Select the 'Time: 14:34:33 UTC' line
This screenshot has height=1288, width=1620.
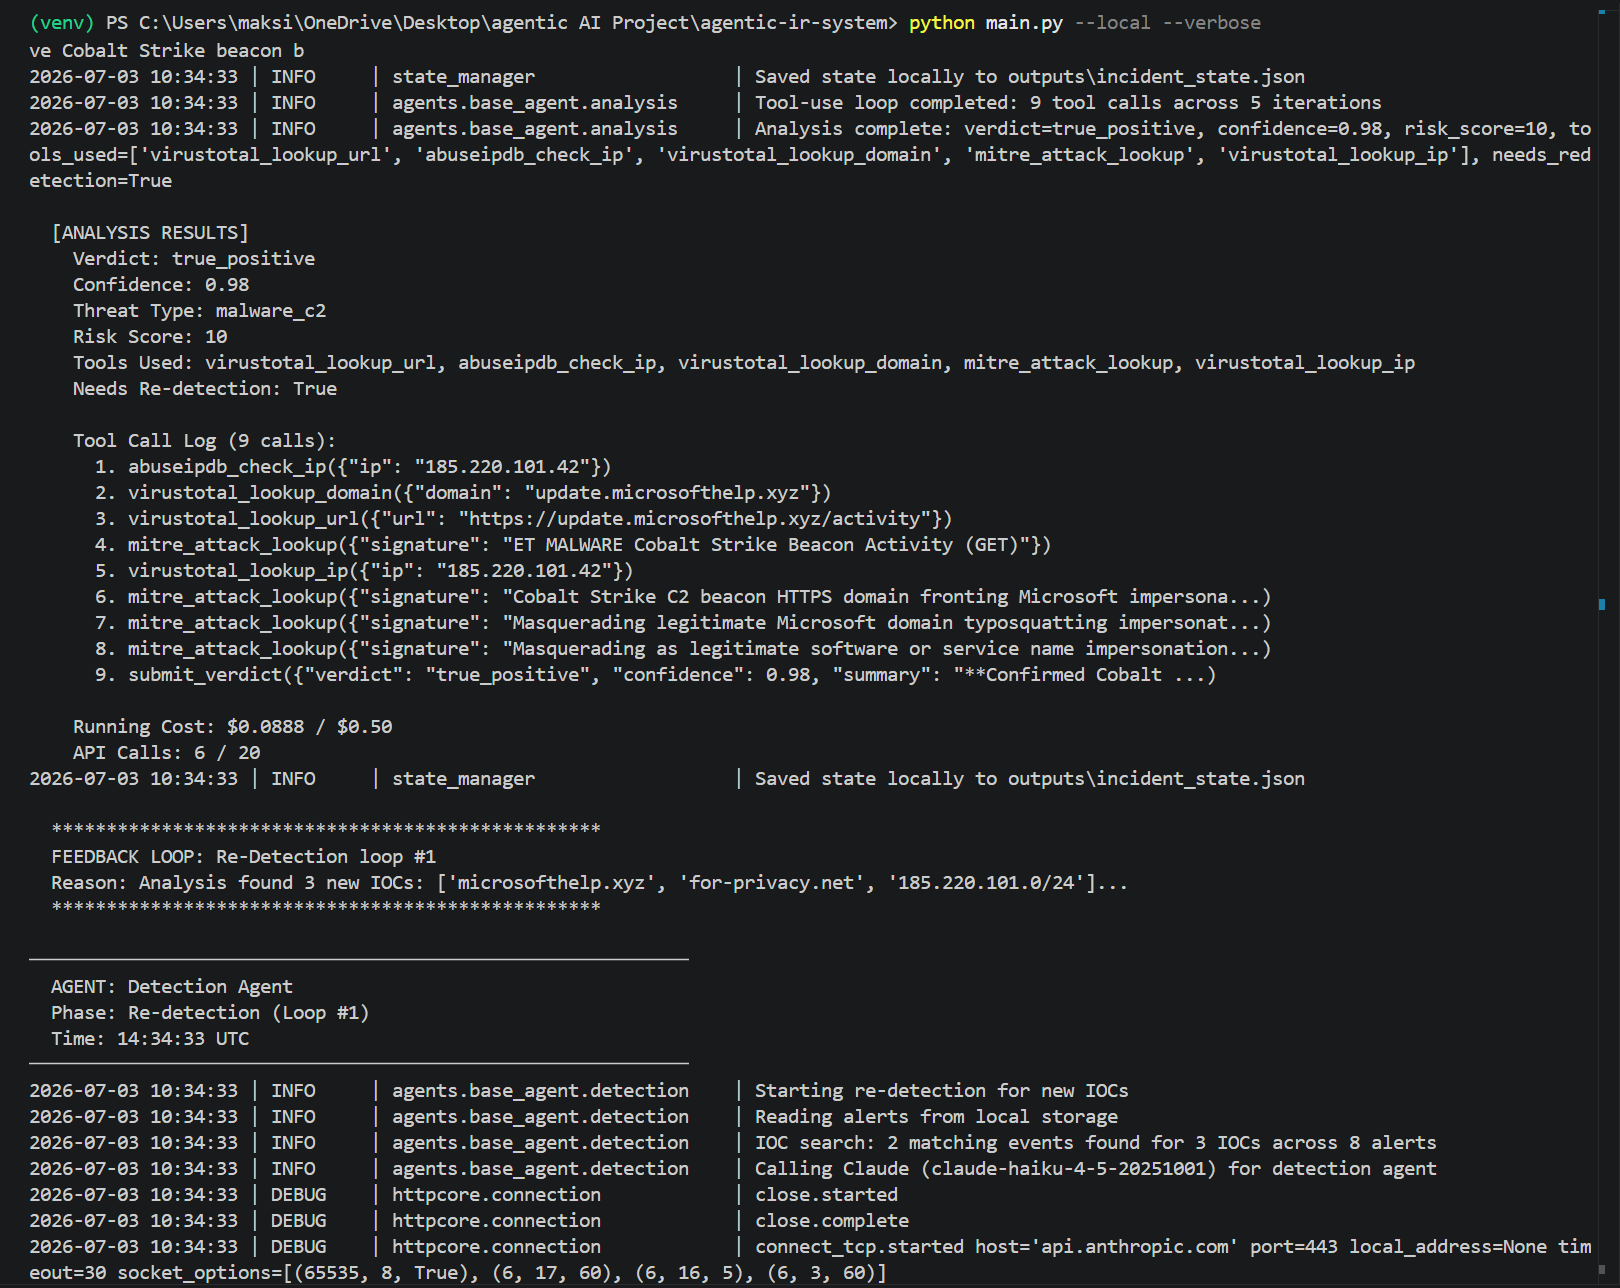tap(150, 1039)
